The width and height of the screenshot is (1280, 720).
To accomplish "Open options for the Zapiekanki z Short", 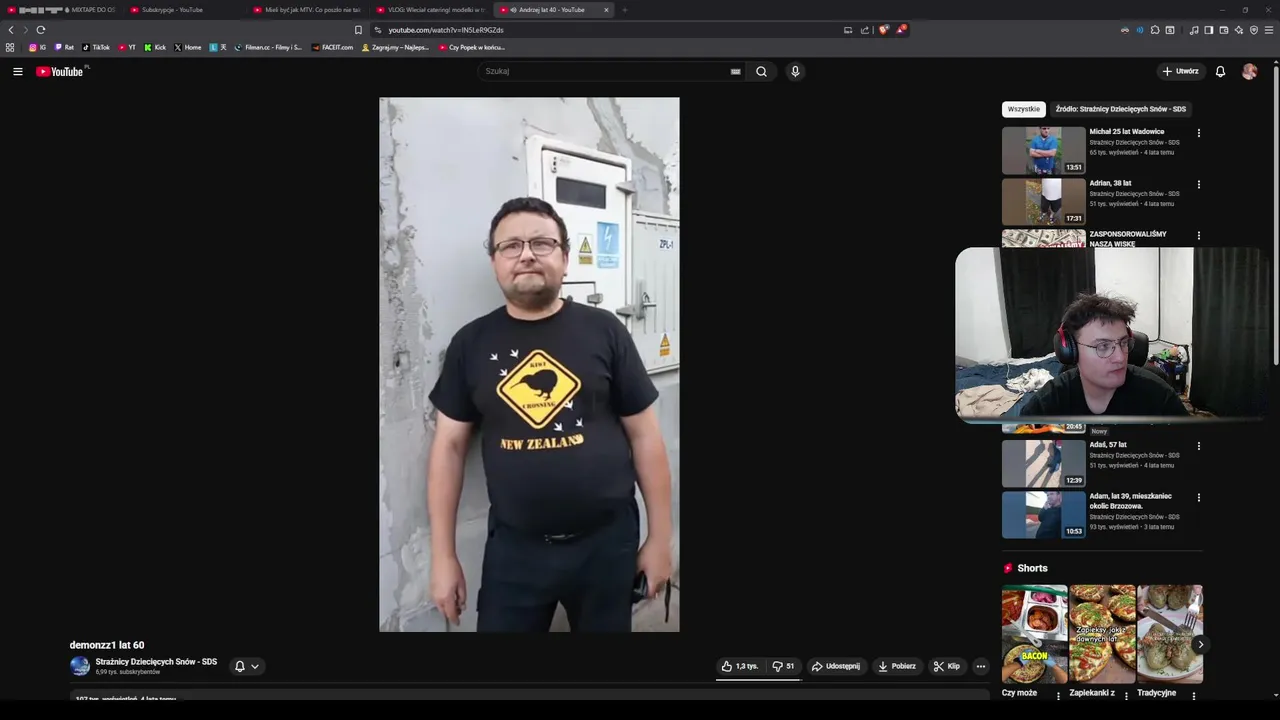I will point(1126,696).
